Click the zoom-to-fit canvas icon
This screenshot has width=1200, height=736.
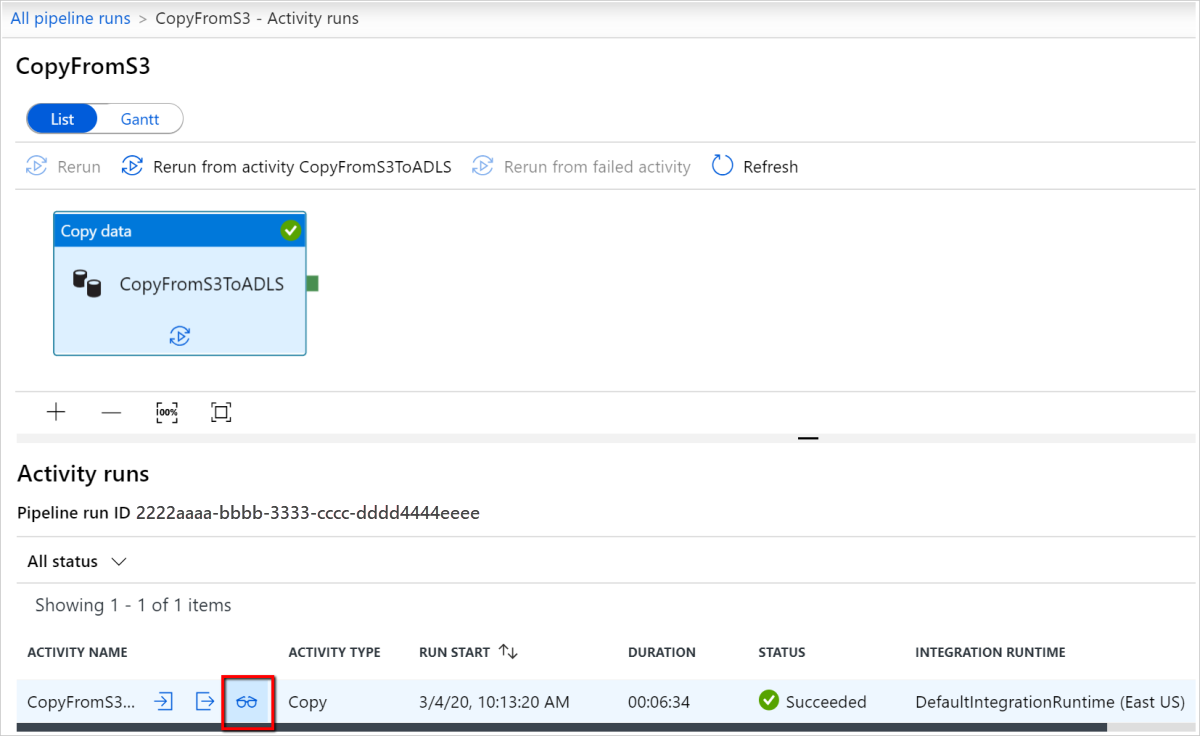point(220,411)
